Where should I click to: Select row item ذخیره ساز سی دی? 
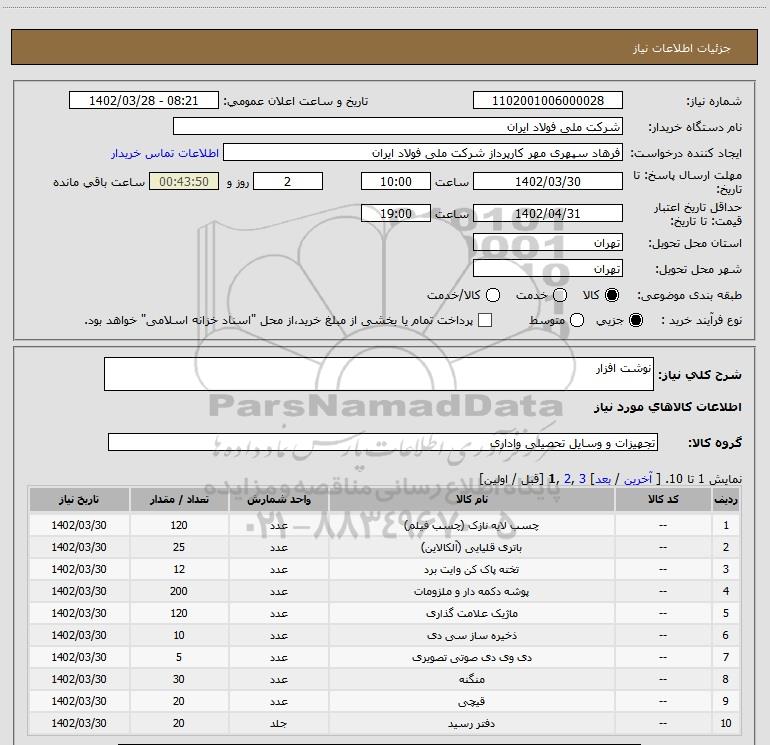471,635
